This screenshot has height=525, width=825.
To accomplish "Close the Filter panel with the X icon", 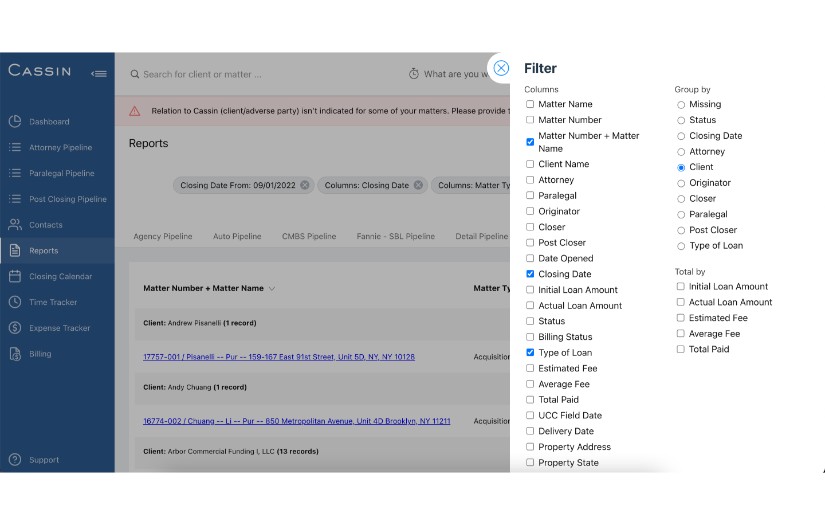I will [x=501, y=68].
